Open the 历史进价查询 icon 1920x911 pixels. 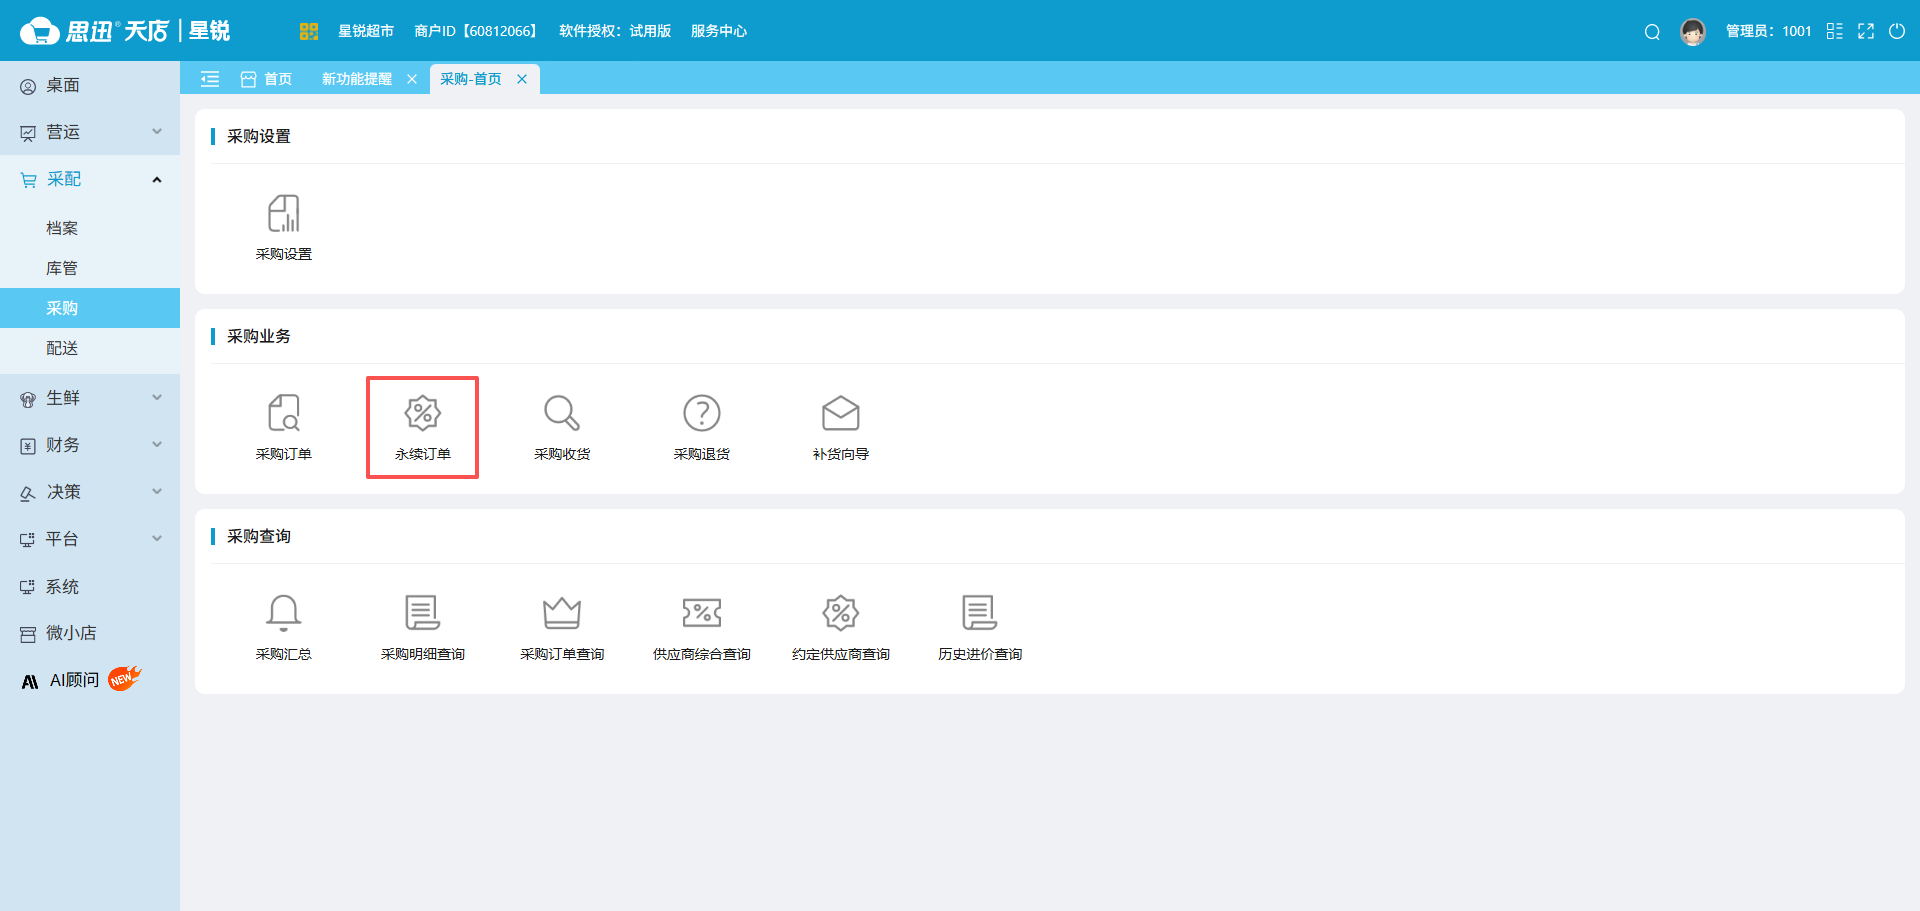979,614
